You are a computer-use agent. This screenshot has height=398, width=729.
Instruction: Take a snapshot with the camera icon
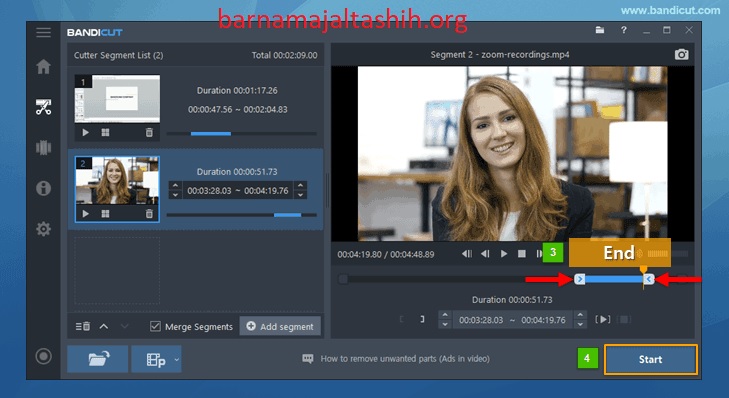coord(681,54)
